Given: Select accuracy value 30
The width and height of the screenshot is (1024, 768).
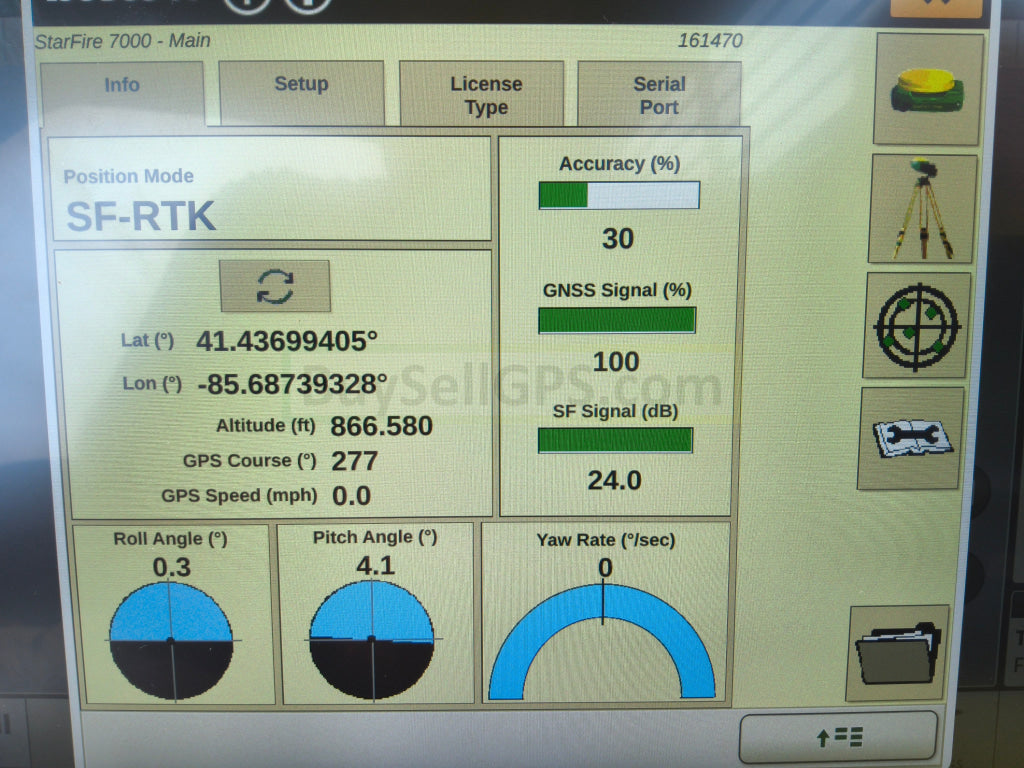Looking at the screenshot, I should tap(618, 238).
